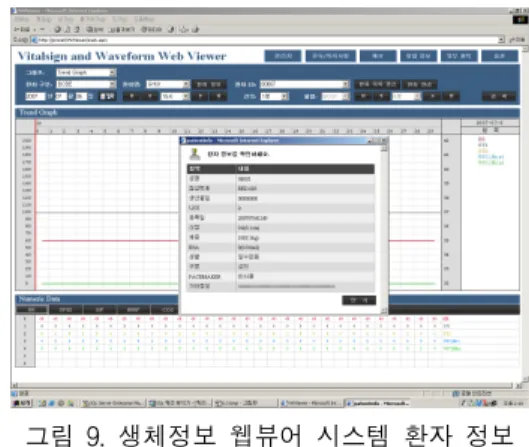Image resolution: width=529 pixels, height=447 pixels.
Task: Click the year input field showing 2007
Action: [x=35, y=96]
